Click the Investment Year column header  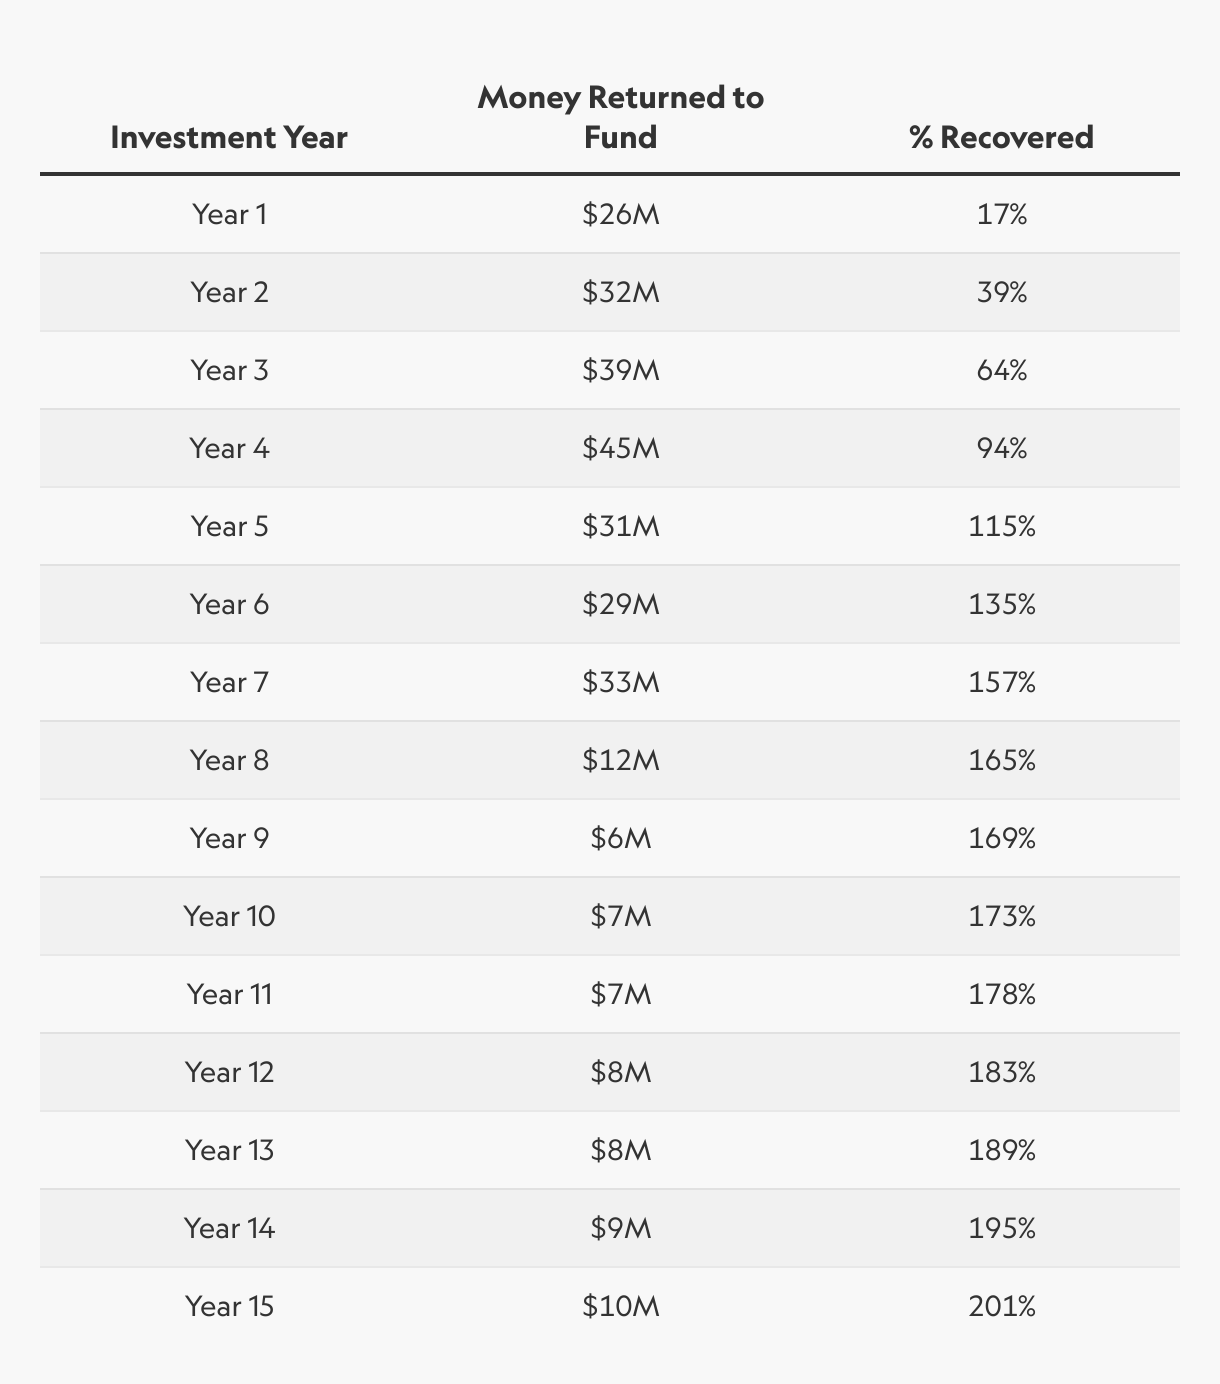[x=229, y=137]
